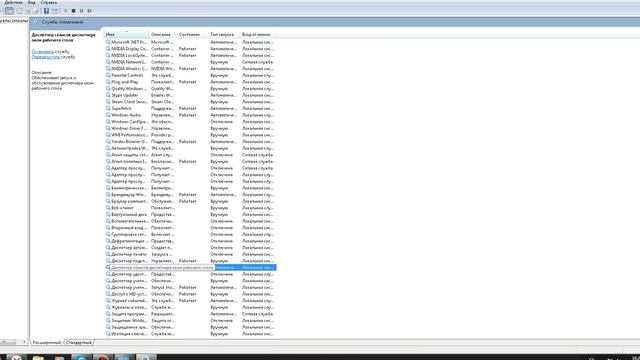Screen dimensions: 640x360
Task: Open Skype from the taskbar
Action: point(81,357)
